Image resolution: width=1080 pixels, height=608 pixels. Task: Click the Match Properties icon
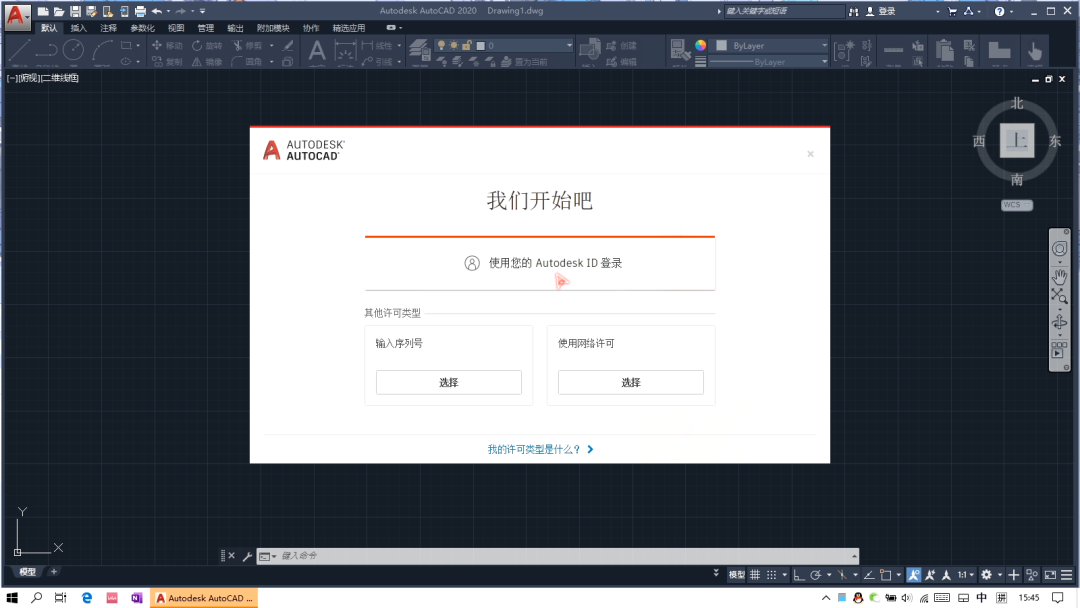(x=680, y=51)
